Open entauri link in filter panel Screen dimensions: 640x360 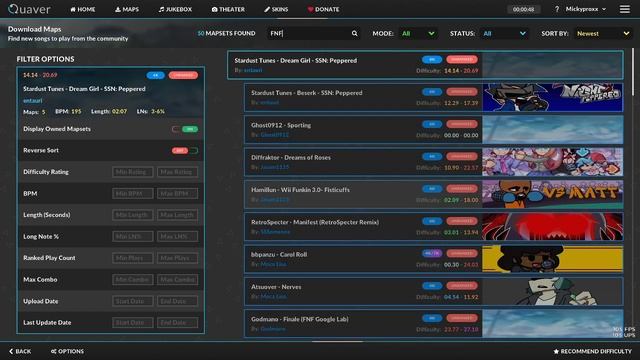33,100
